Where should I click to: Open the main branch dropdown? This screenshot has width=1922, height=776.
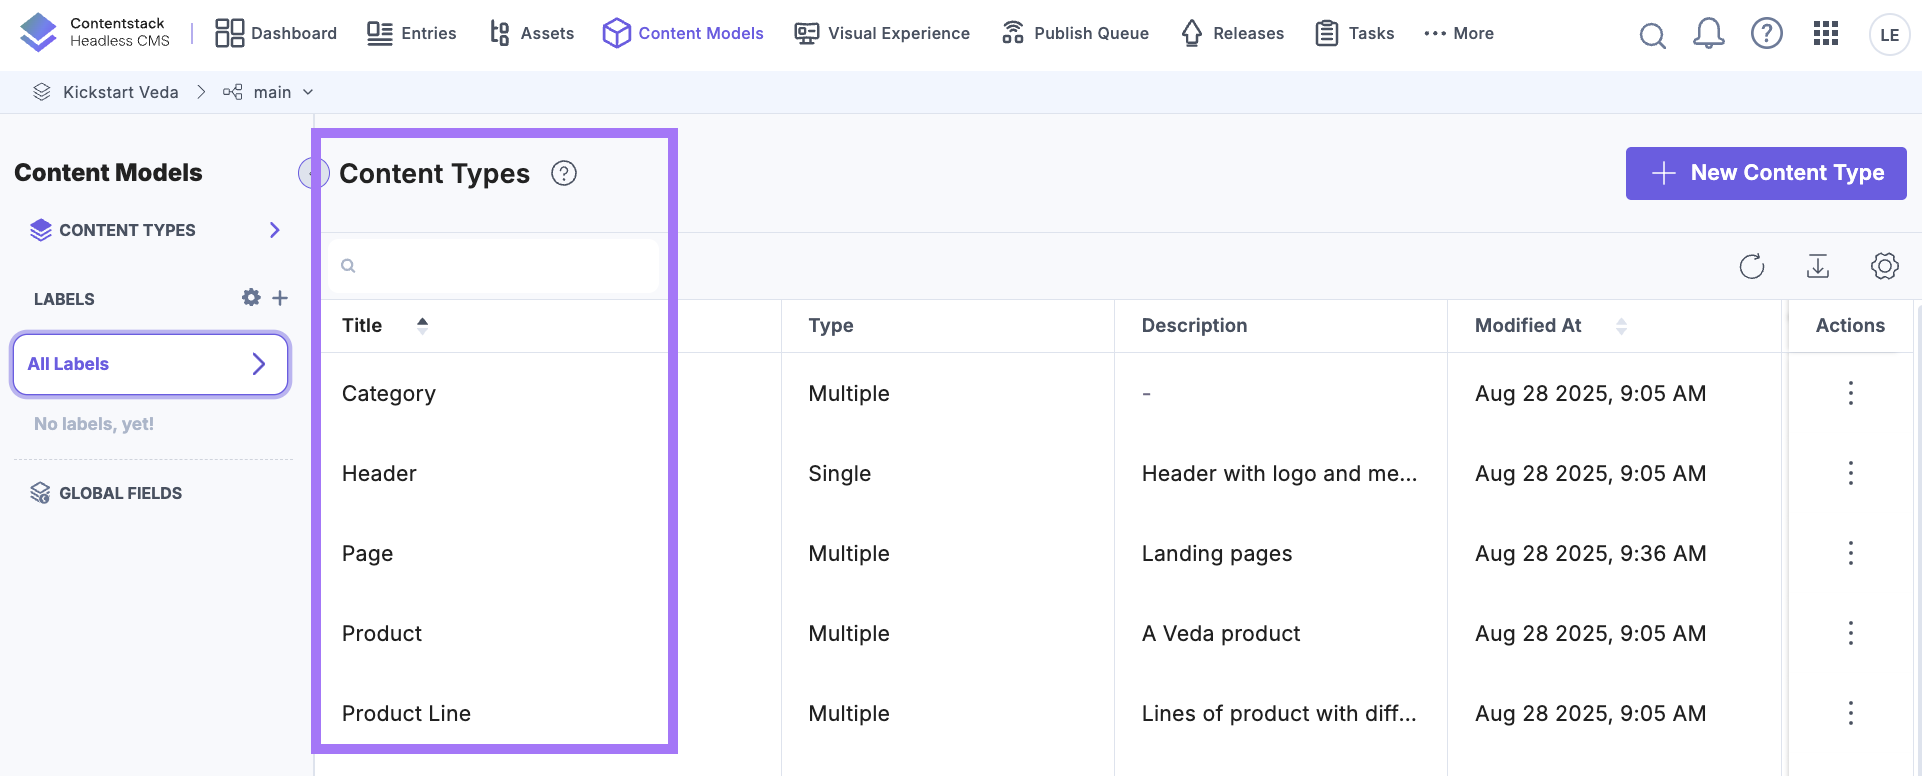click(x=268, y=92)
